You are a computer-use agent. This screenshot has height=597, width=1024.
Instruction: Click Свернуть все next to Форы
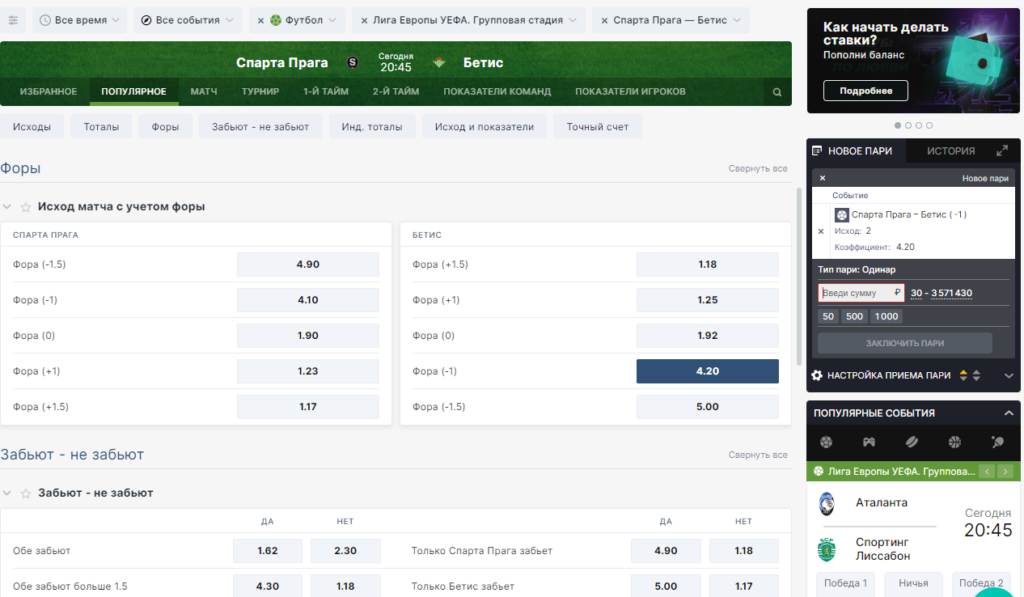tap(758, 169)
